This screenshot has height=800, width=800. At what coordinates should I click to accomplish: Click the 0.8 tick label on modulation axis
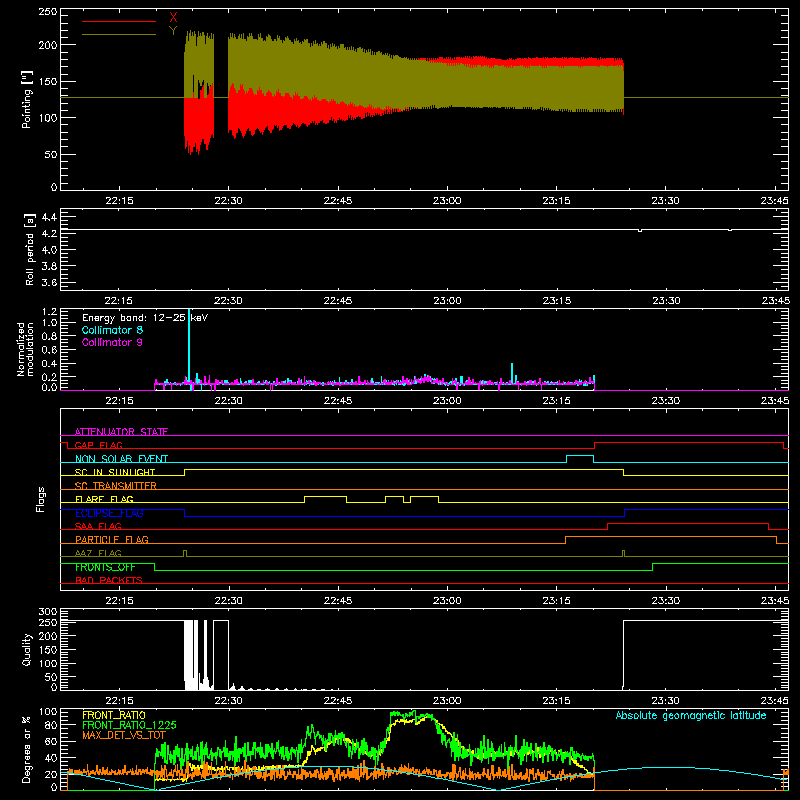coord(49,336)
